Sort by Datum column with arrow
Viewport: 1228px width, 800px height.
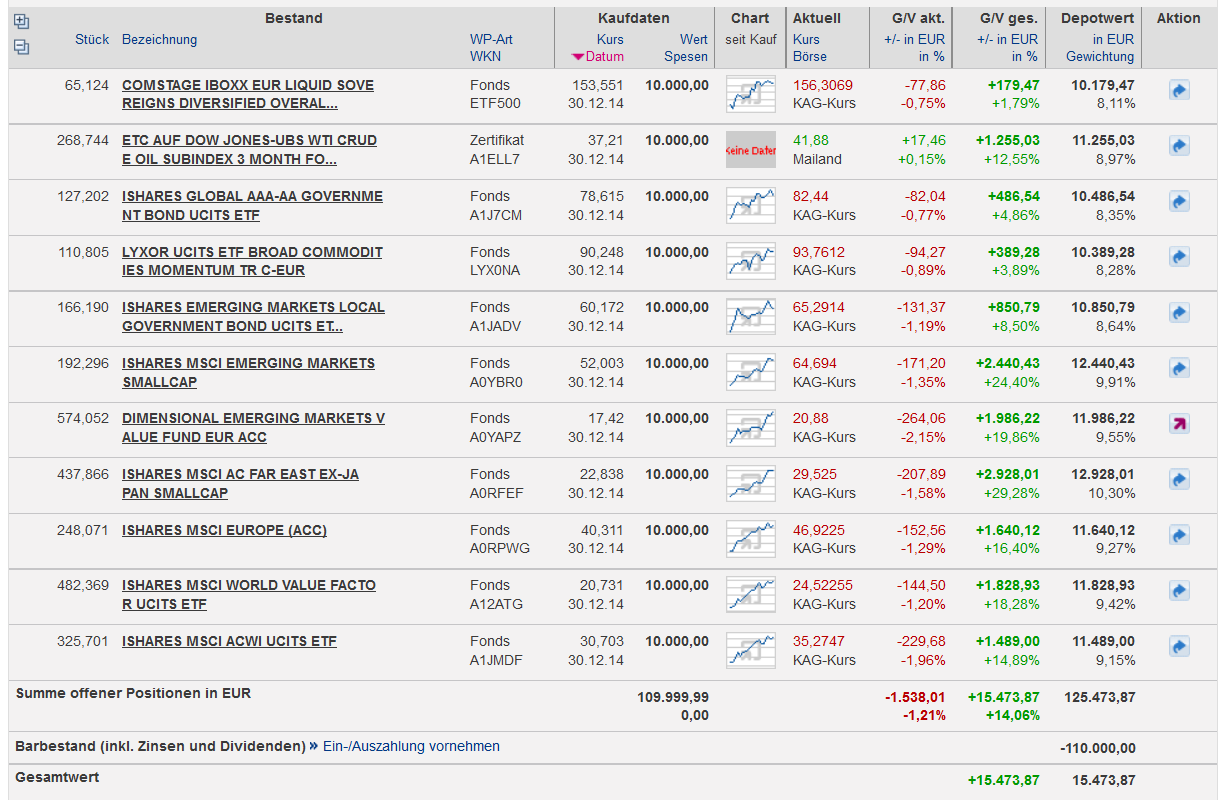598,57
